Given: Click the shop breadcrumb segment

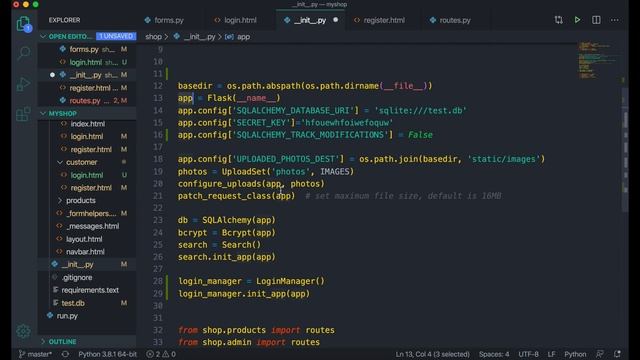Looking at the screenshot, I should coord(153,37).
